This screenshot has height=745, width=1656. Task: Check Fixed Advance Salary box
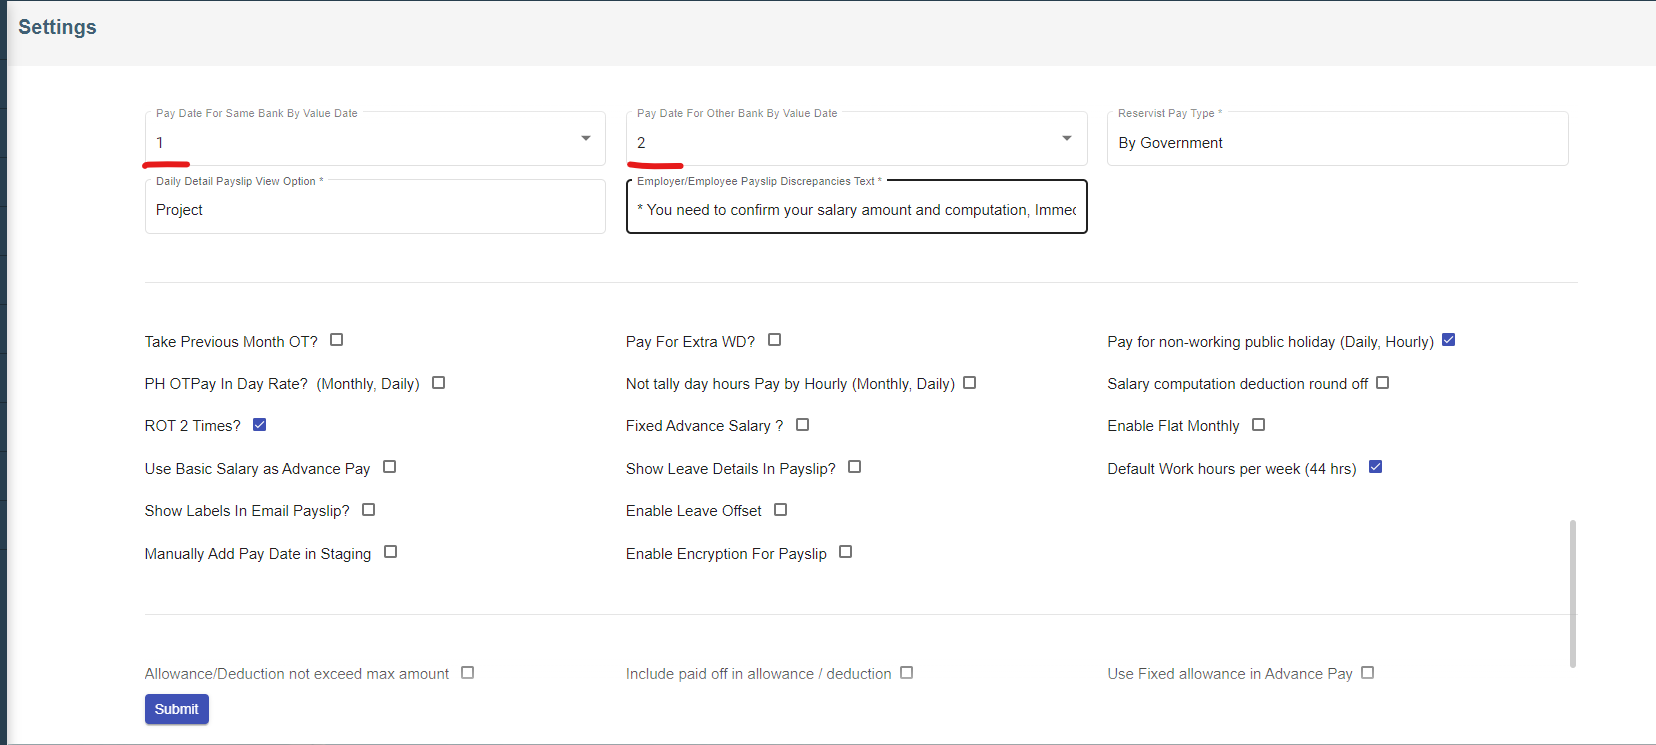(803, 425)
